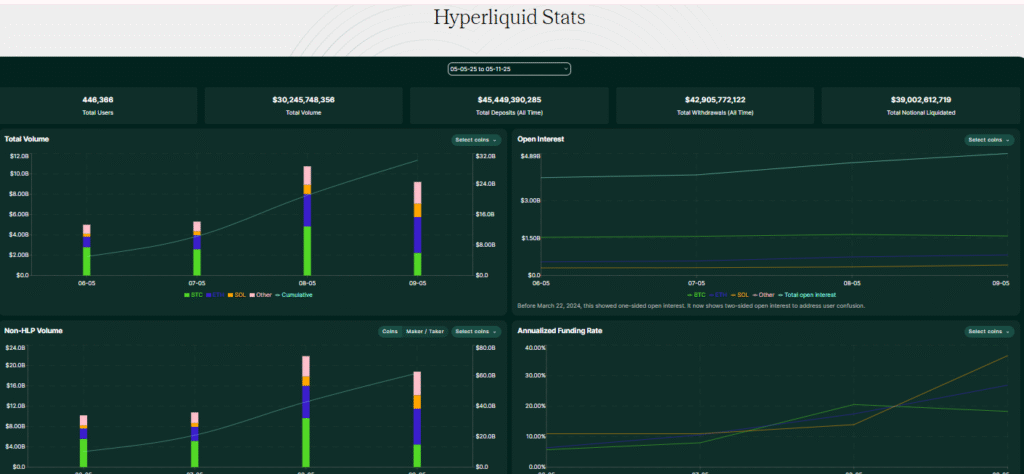Image resolution: width=1024 pixels, height=474 pixels.
Task: Open the 05-05-25 to 05-11-25 date range dropdown
Action: click(509, 69)
